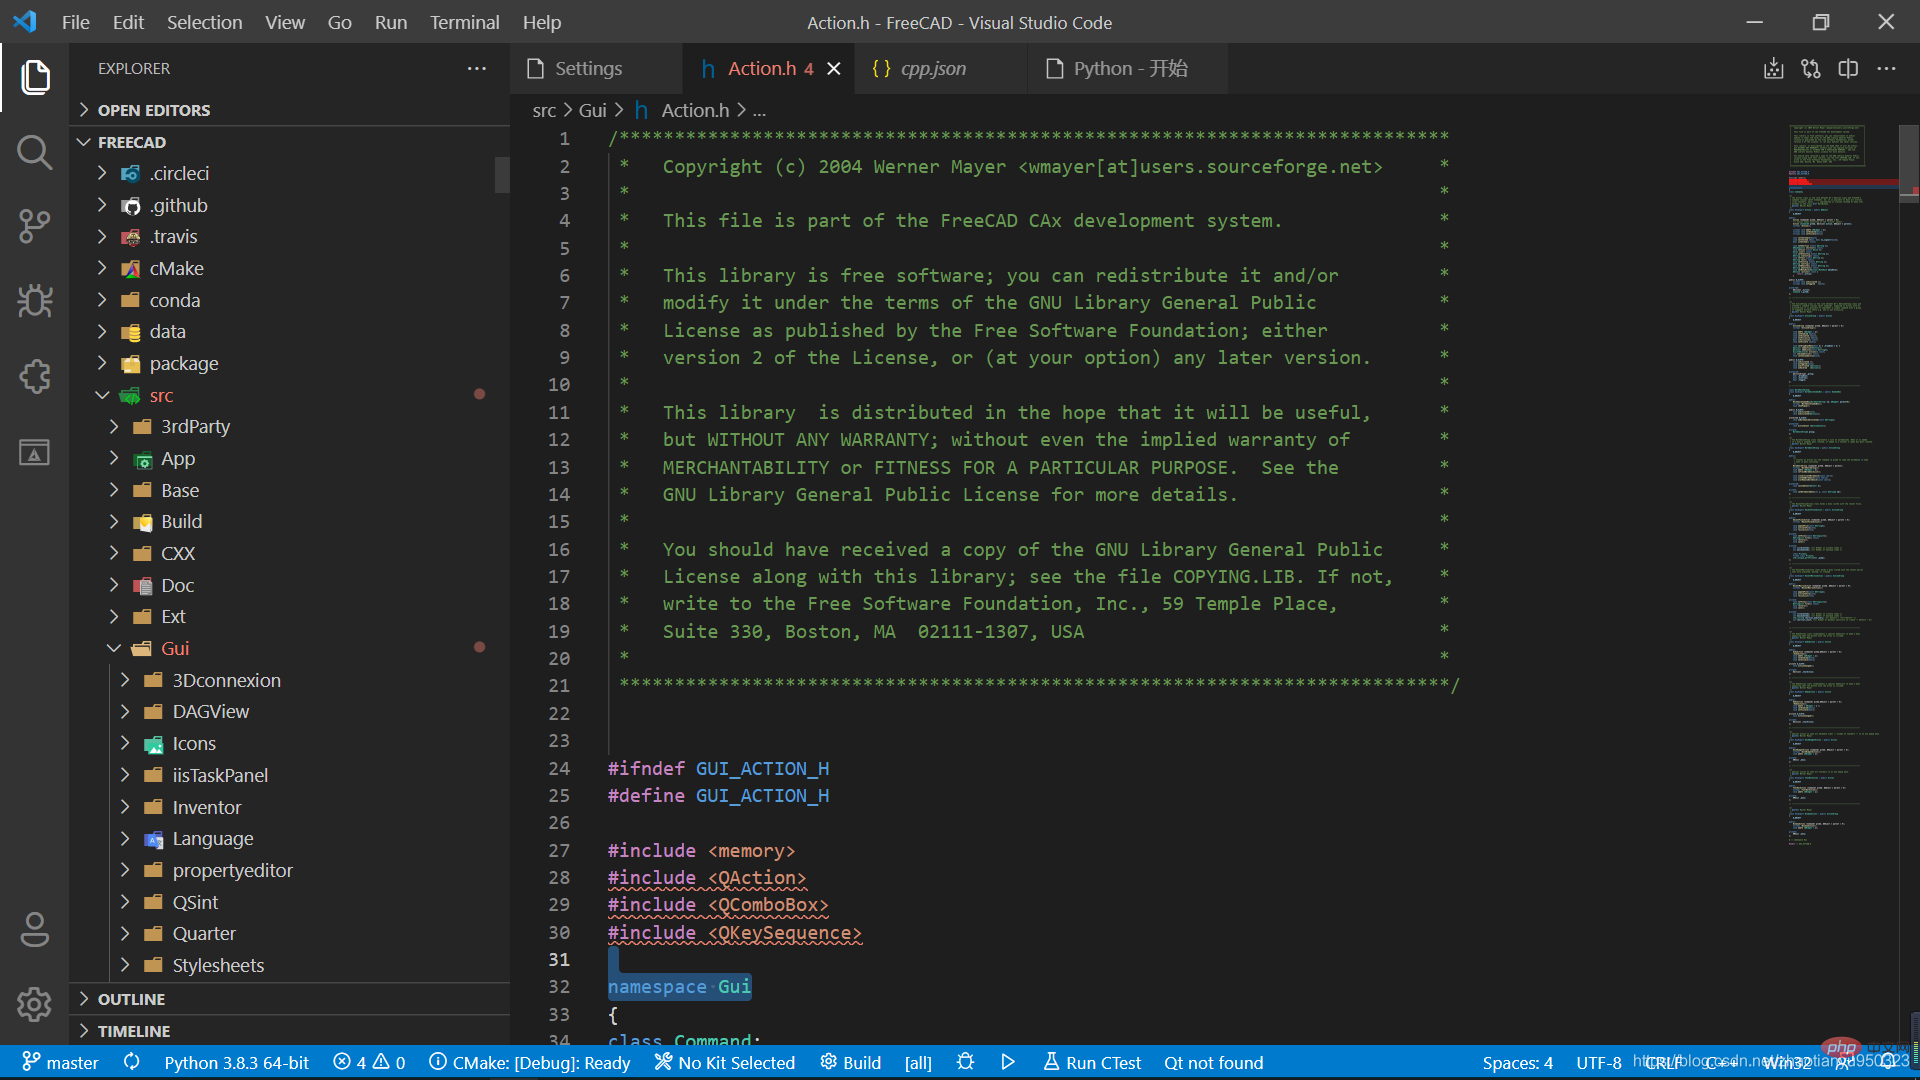Open the Manage gear menu
1920x1080 pixels.
tap(34, 1004)
